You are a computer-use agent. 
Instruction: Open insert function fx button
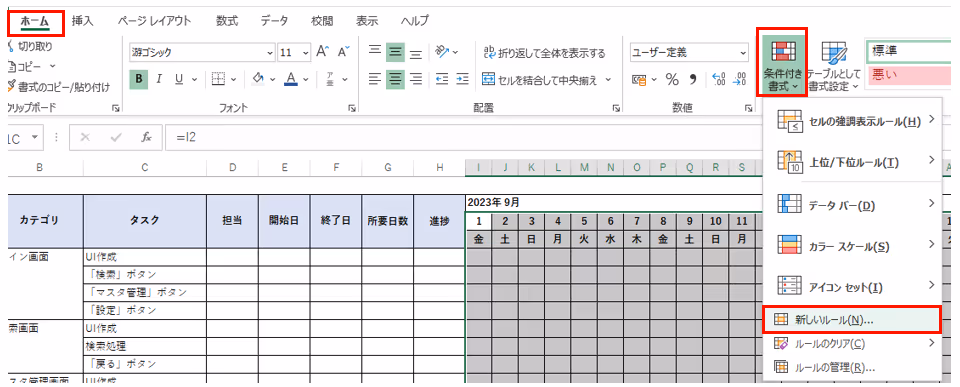coord(146,138)
